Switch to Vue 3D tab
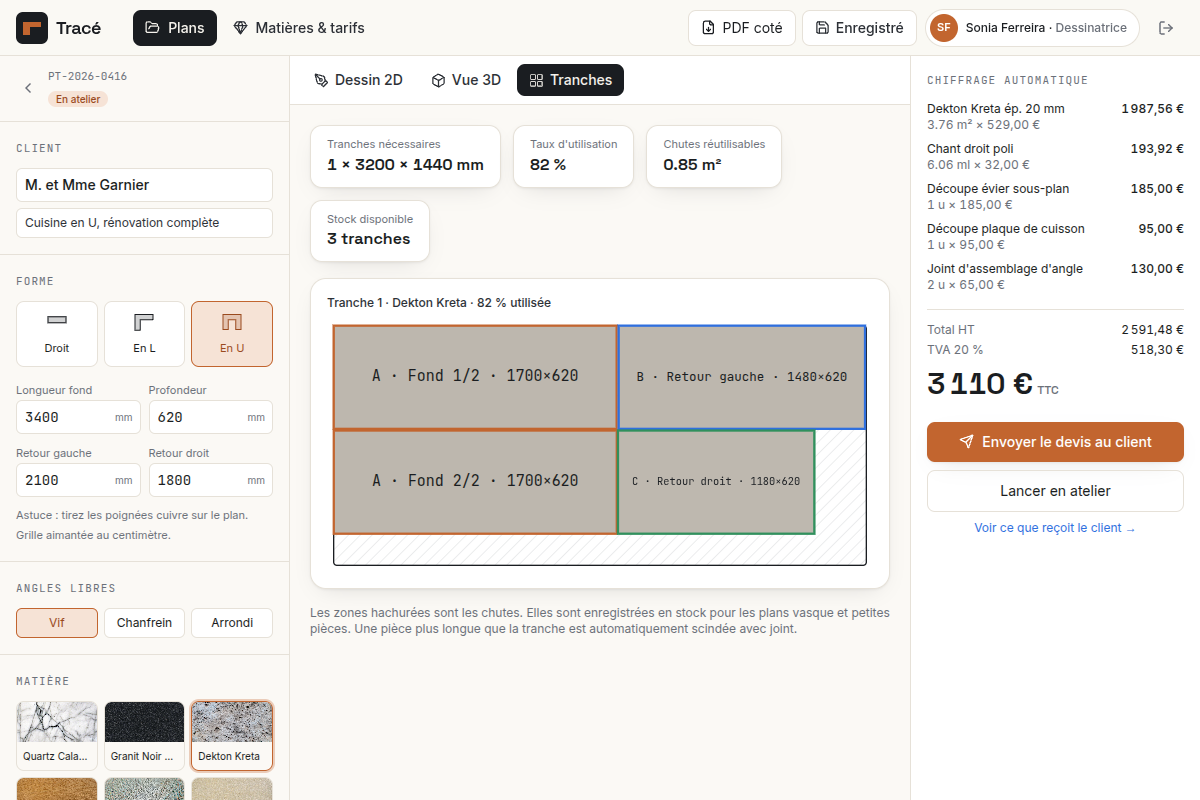The height and width of the screenshot is (800, 1200). pos(466,80)
